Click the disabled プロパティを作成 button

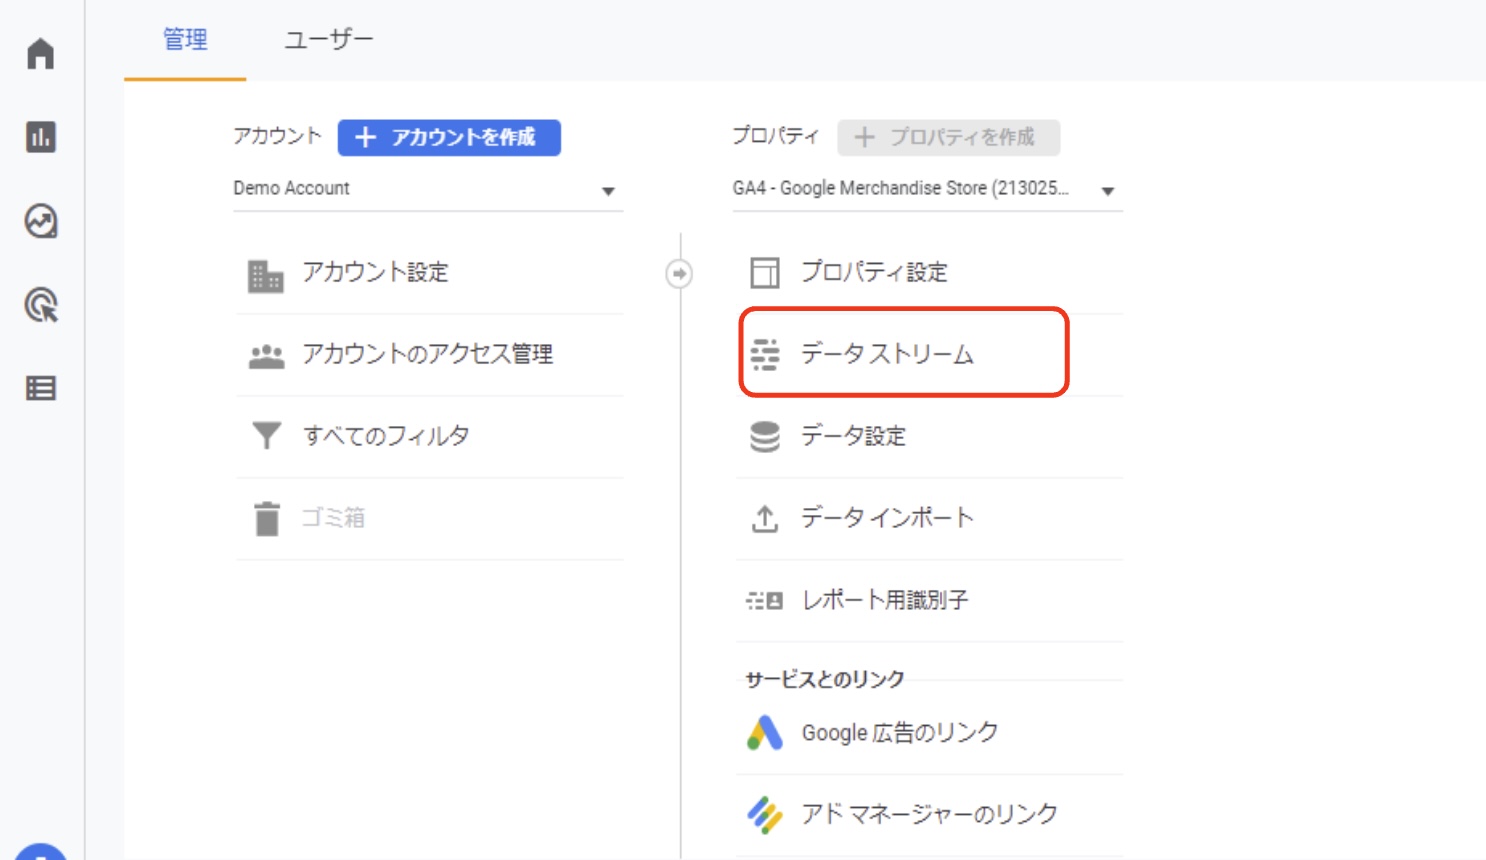point(948,137)
